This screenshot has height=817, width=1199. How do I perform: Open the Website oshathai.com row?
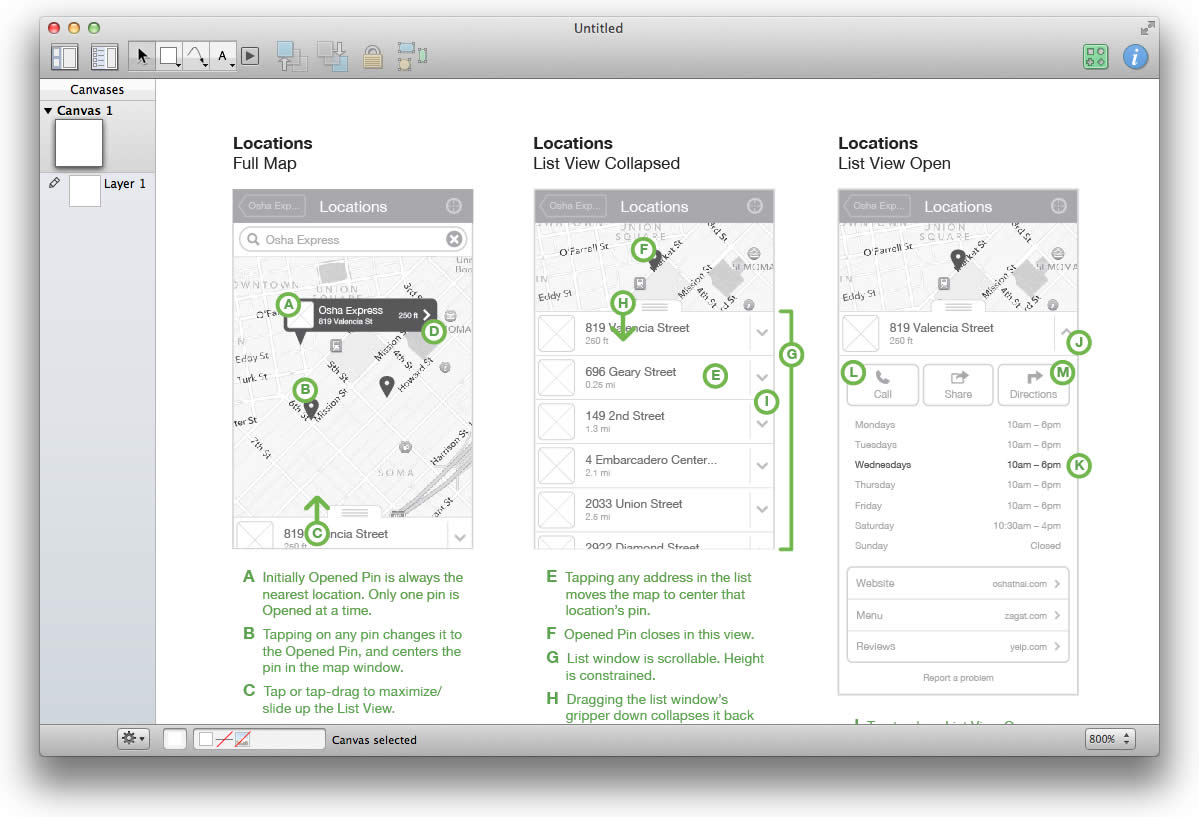click(x=957, y=584)
